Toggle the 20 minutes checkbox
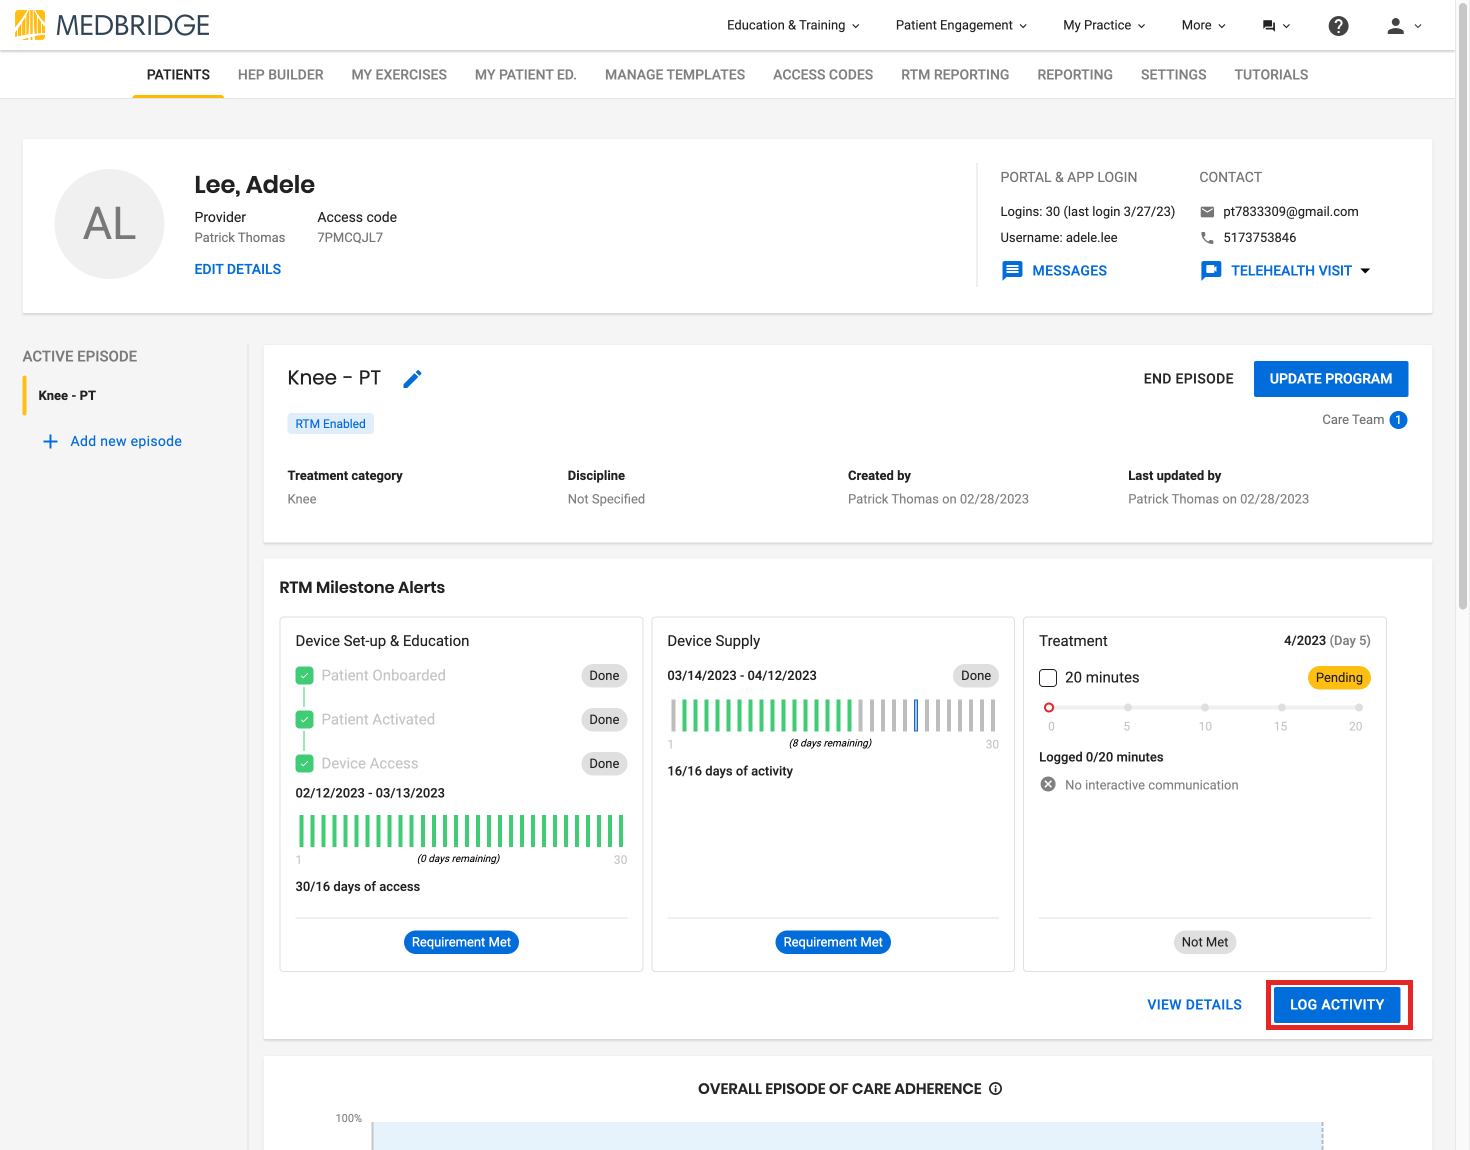 click(1048, 678)
